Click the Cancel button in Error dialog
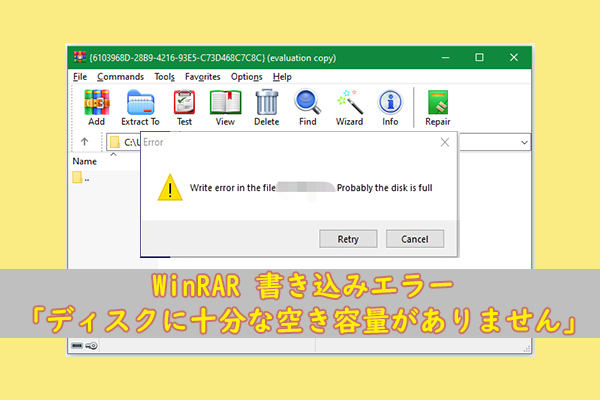Screen dimensions: 600x400 pos(415,239)
